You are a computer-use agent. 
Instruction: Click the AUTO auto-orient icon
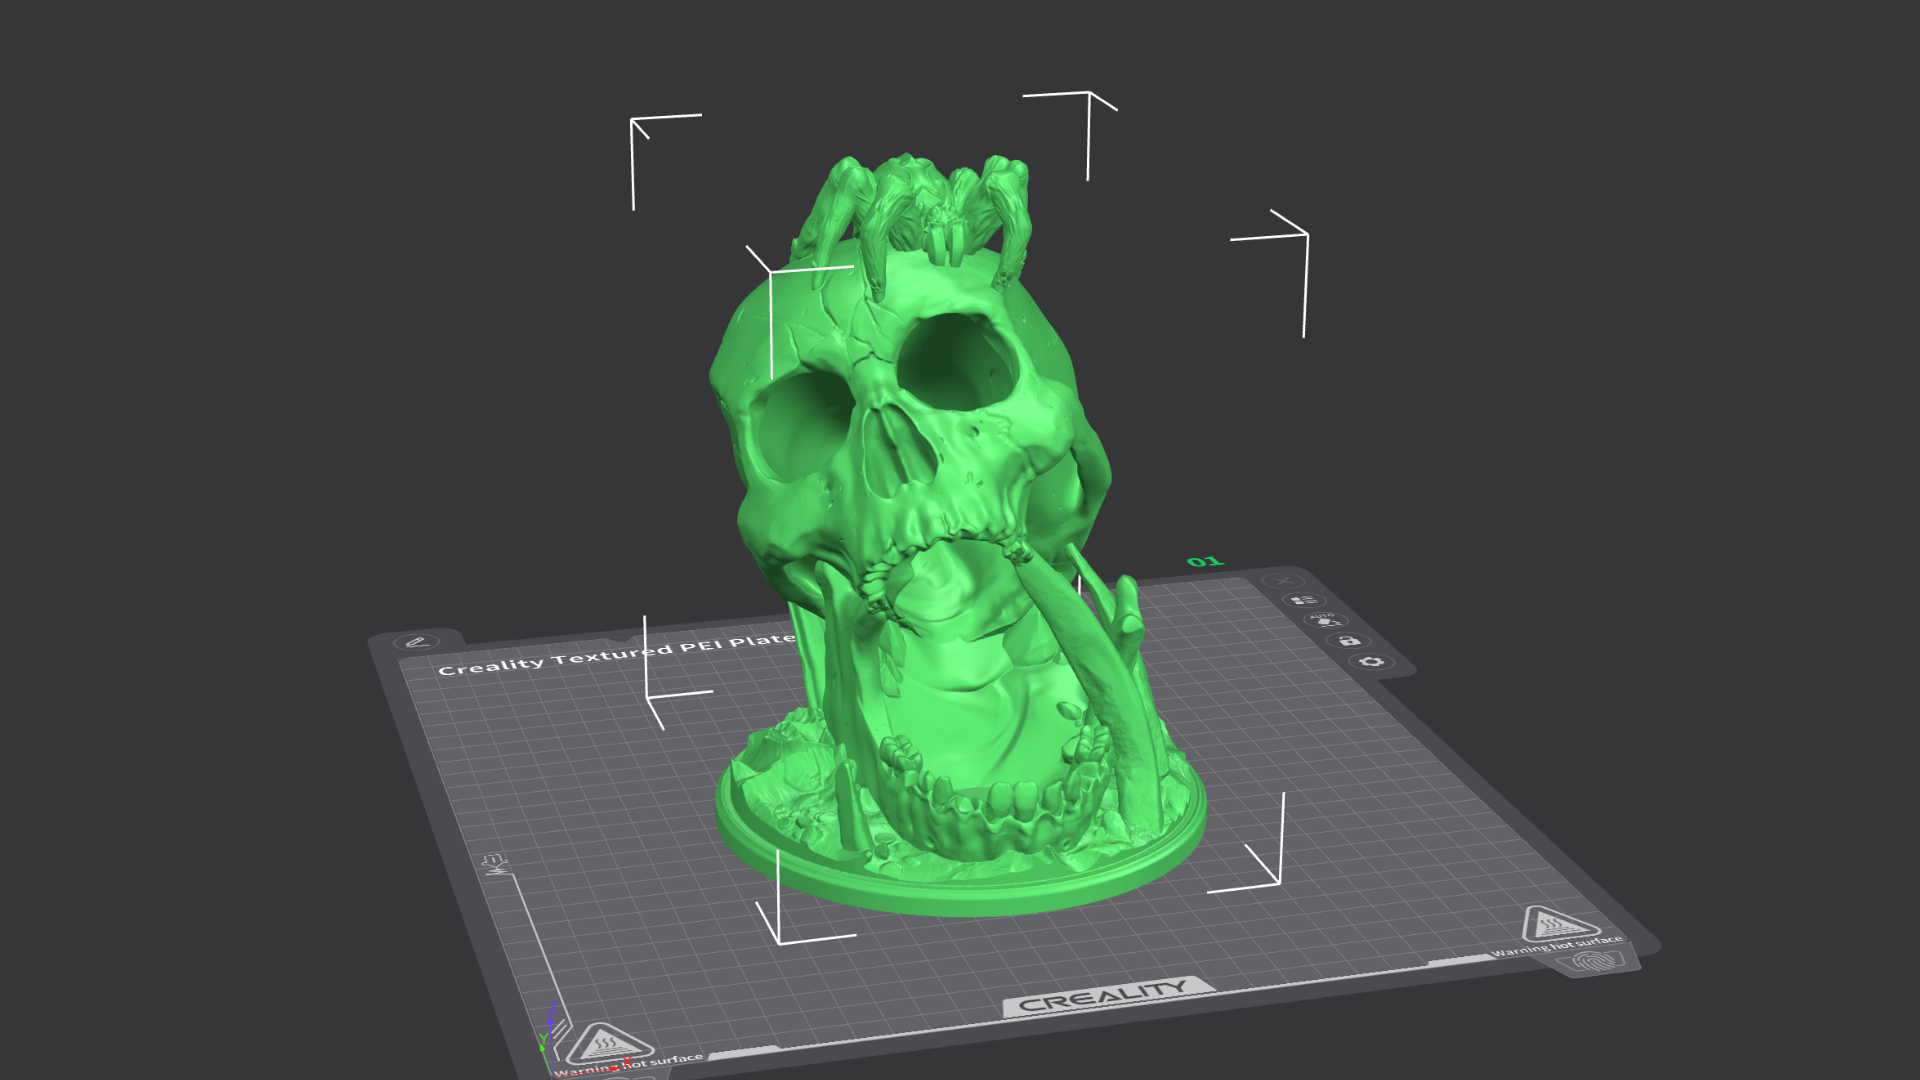[x=1325, y=622]
